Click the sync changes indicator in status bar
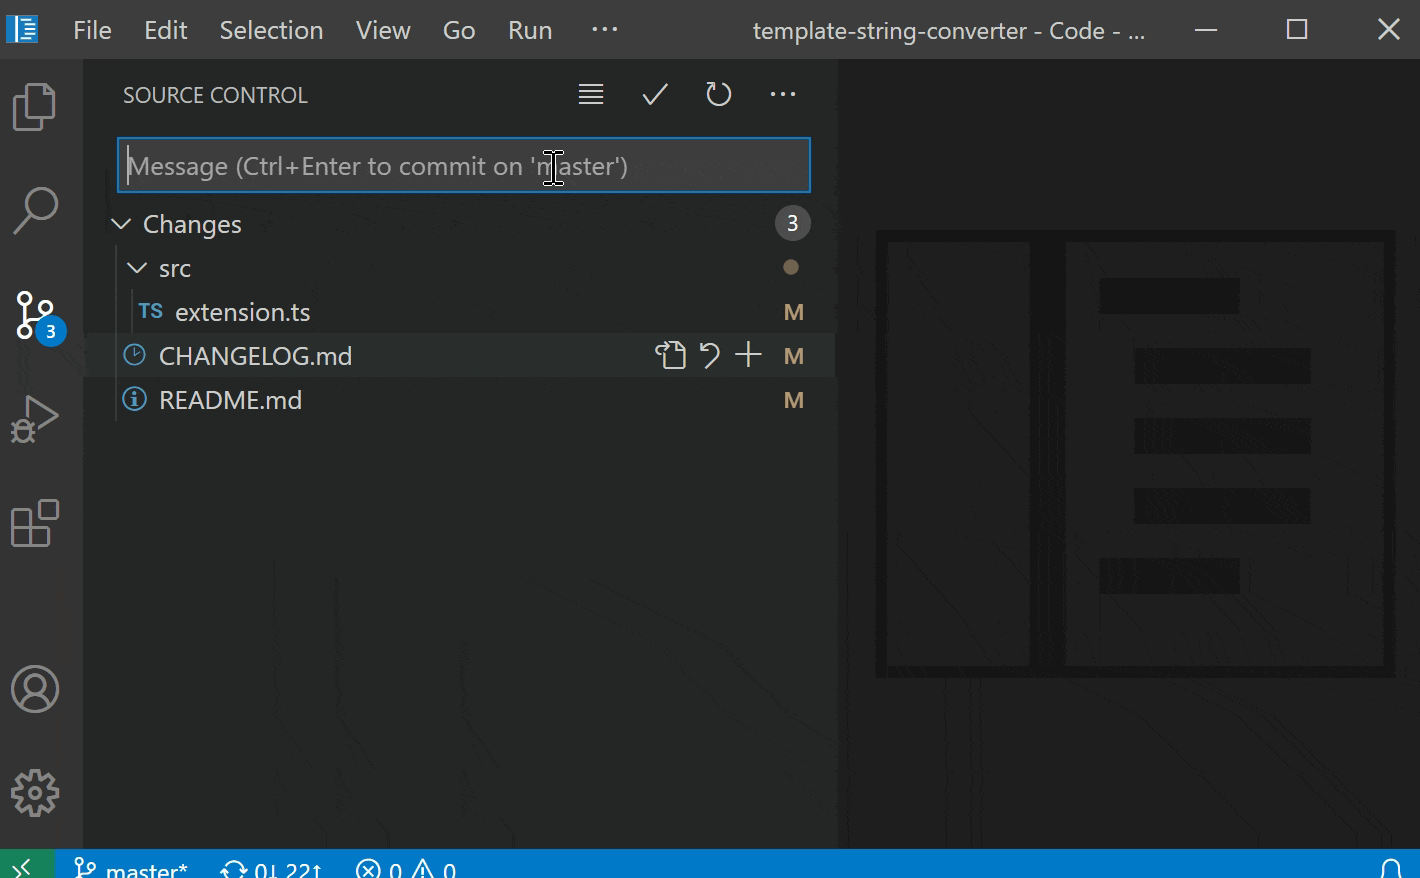The width and height of the screenshot is (1420, 878). point(269,868)
